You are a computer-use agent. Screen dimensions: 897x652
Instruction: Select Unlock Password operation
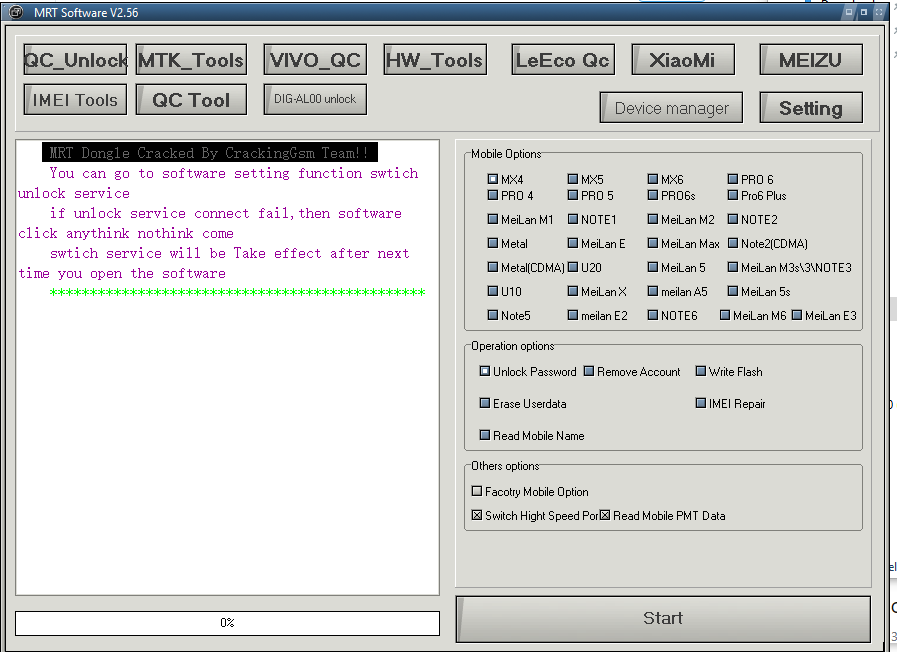pyautogui.click(x=528, y=372)
